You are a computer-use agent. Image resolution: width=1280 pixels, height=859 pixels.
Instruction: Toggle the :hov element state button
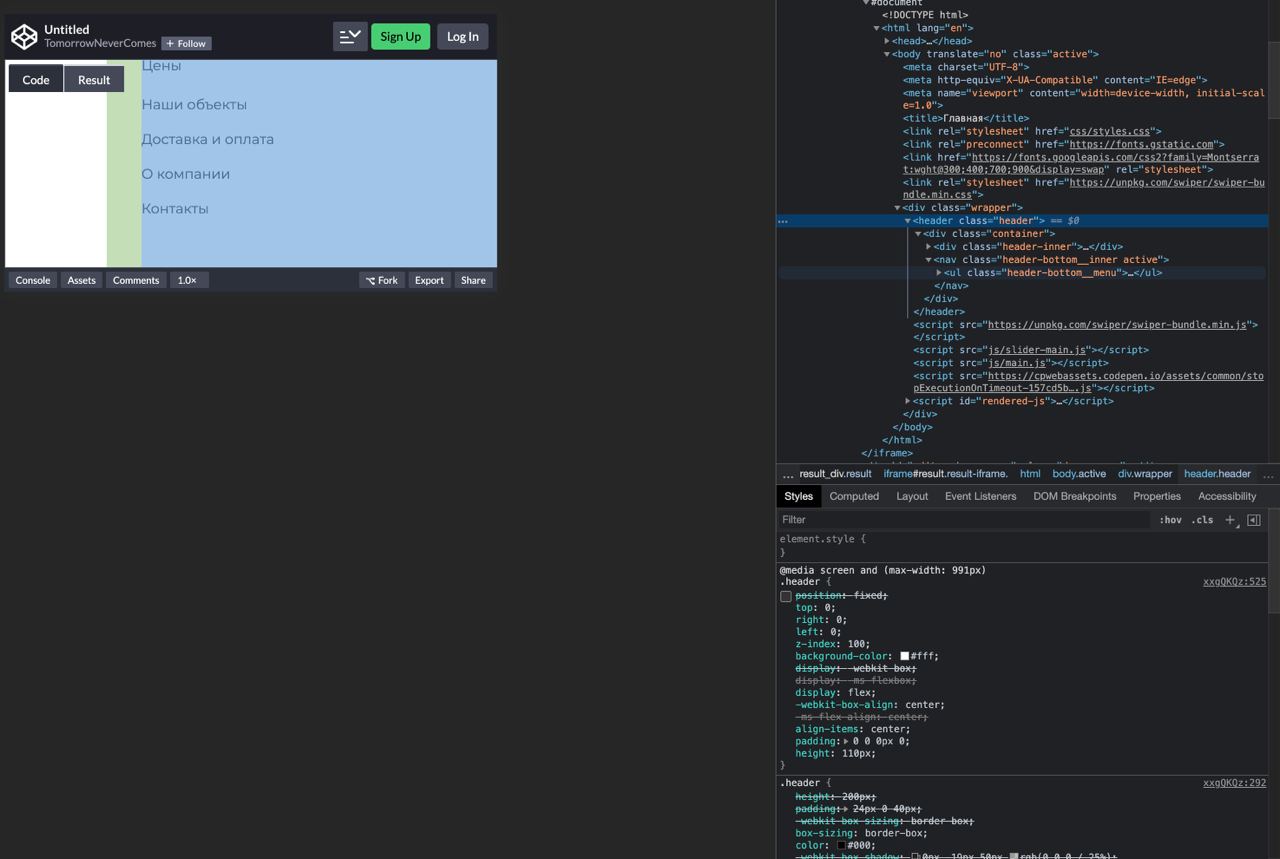click(x=1170, y=520)
